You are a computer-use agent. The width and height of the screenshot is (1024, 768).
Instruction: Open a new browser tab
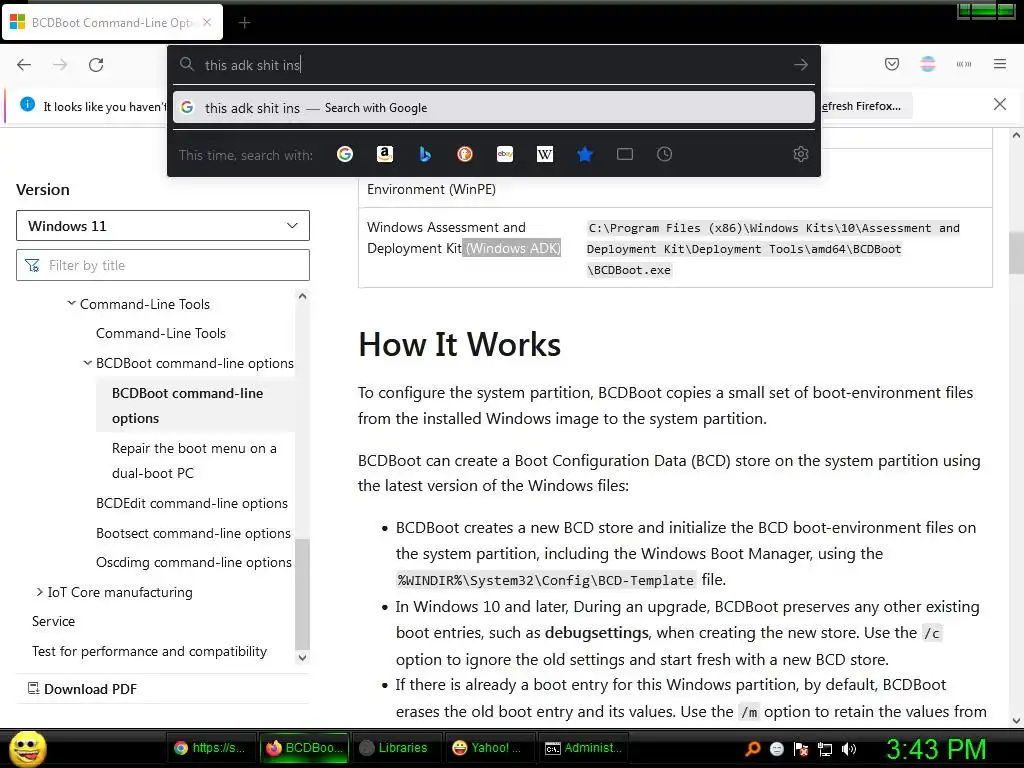(244, 23)
